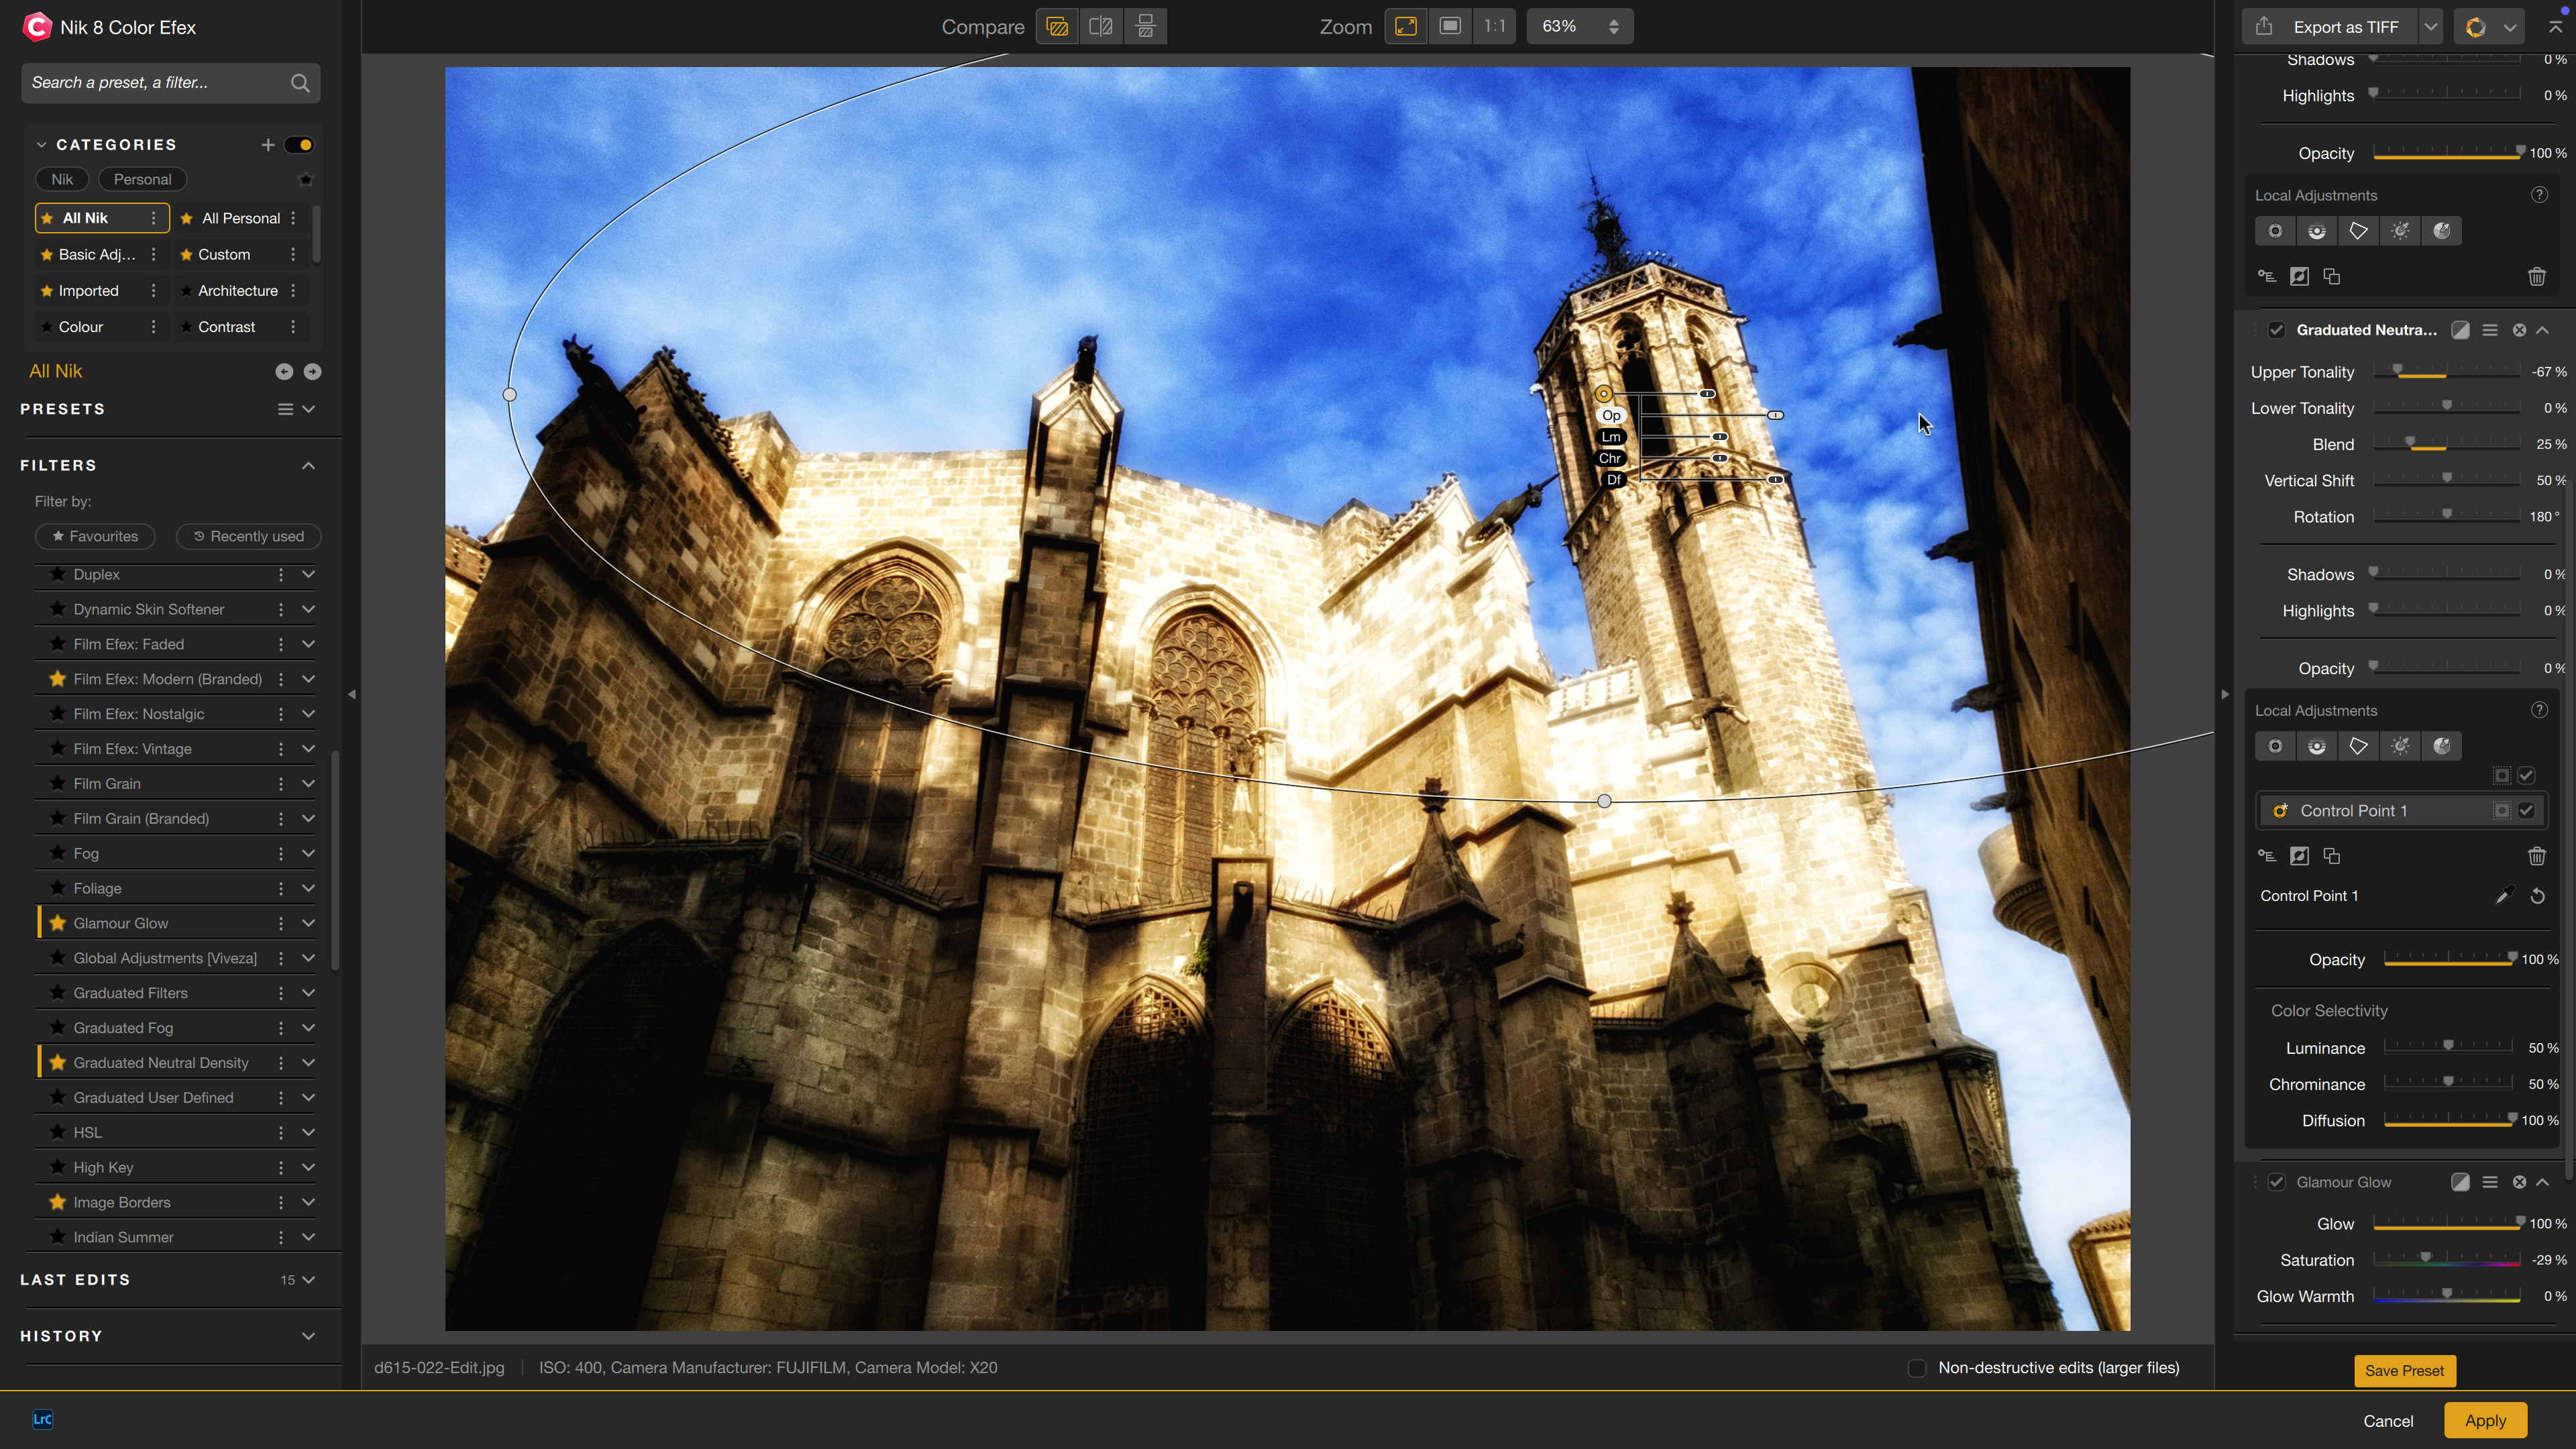Open the Export as TIFF dropdown arrow

coord(2431,27)
